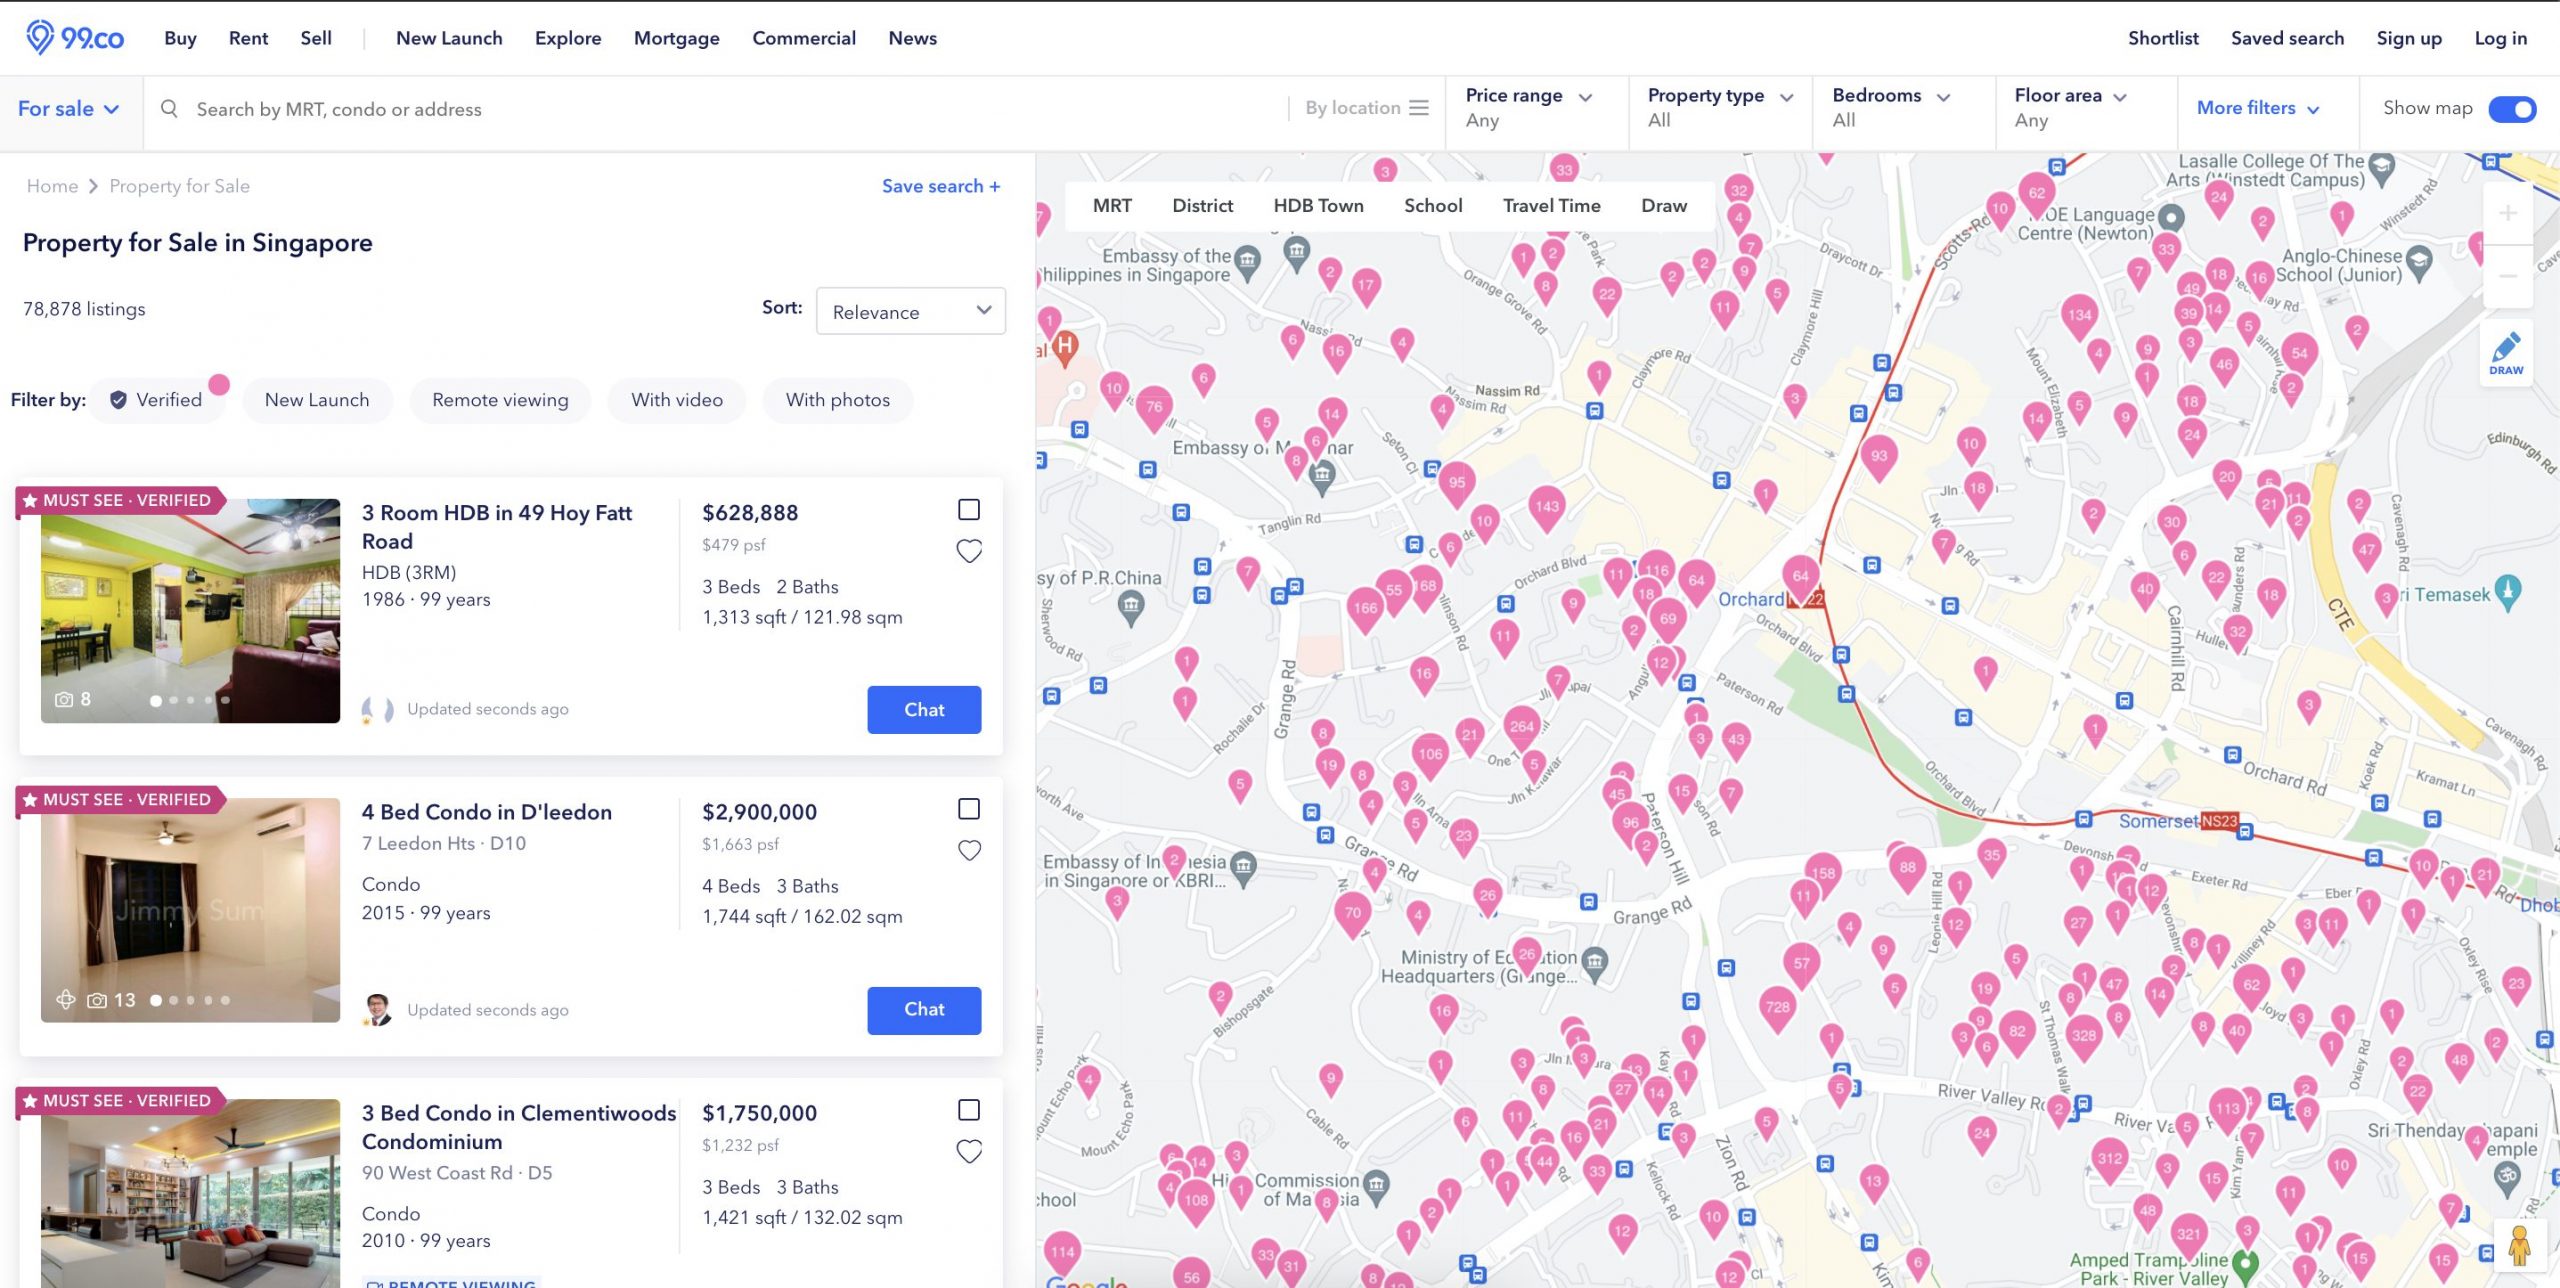Click the map pin labeled 728
The height and width of the screenshot is (1288, 2560).
point(1777,1009)
